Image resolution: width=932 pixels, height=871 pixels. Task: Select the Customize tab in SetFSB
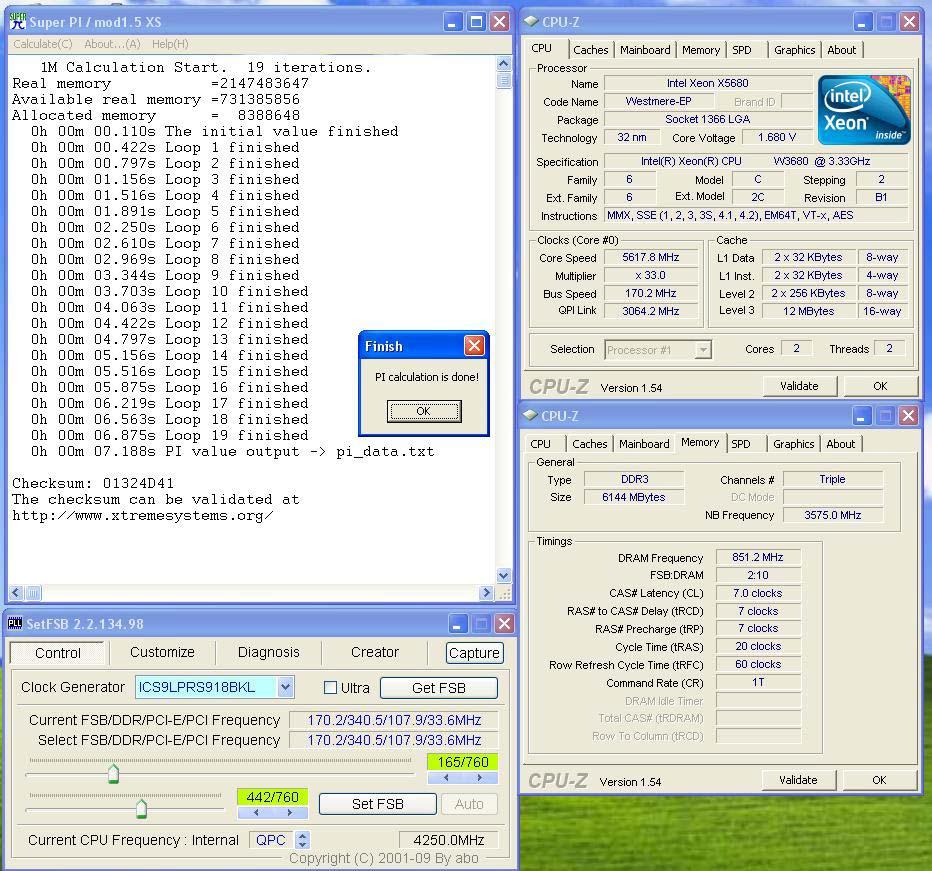[162, 652]
